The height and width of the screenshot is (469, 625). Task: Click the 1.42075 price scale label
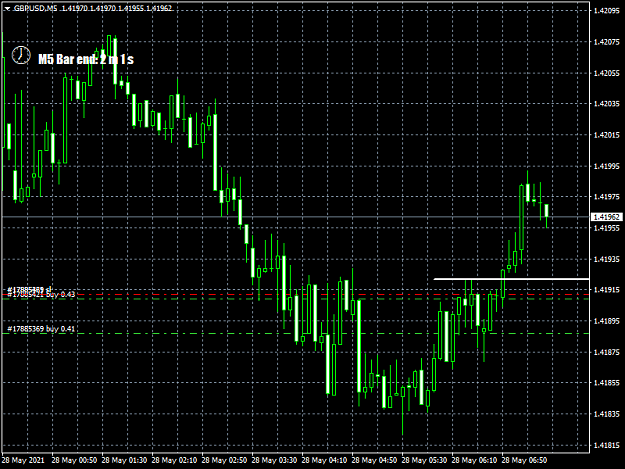tap(607, 42)
